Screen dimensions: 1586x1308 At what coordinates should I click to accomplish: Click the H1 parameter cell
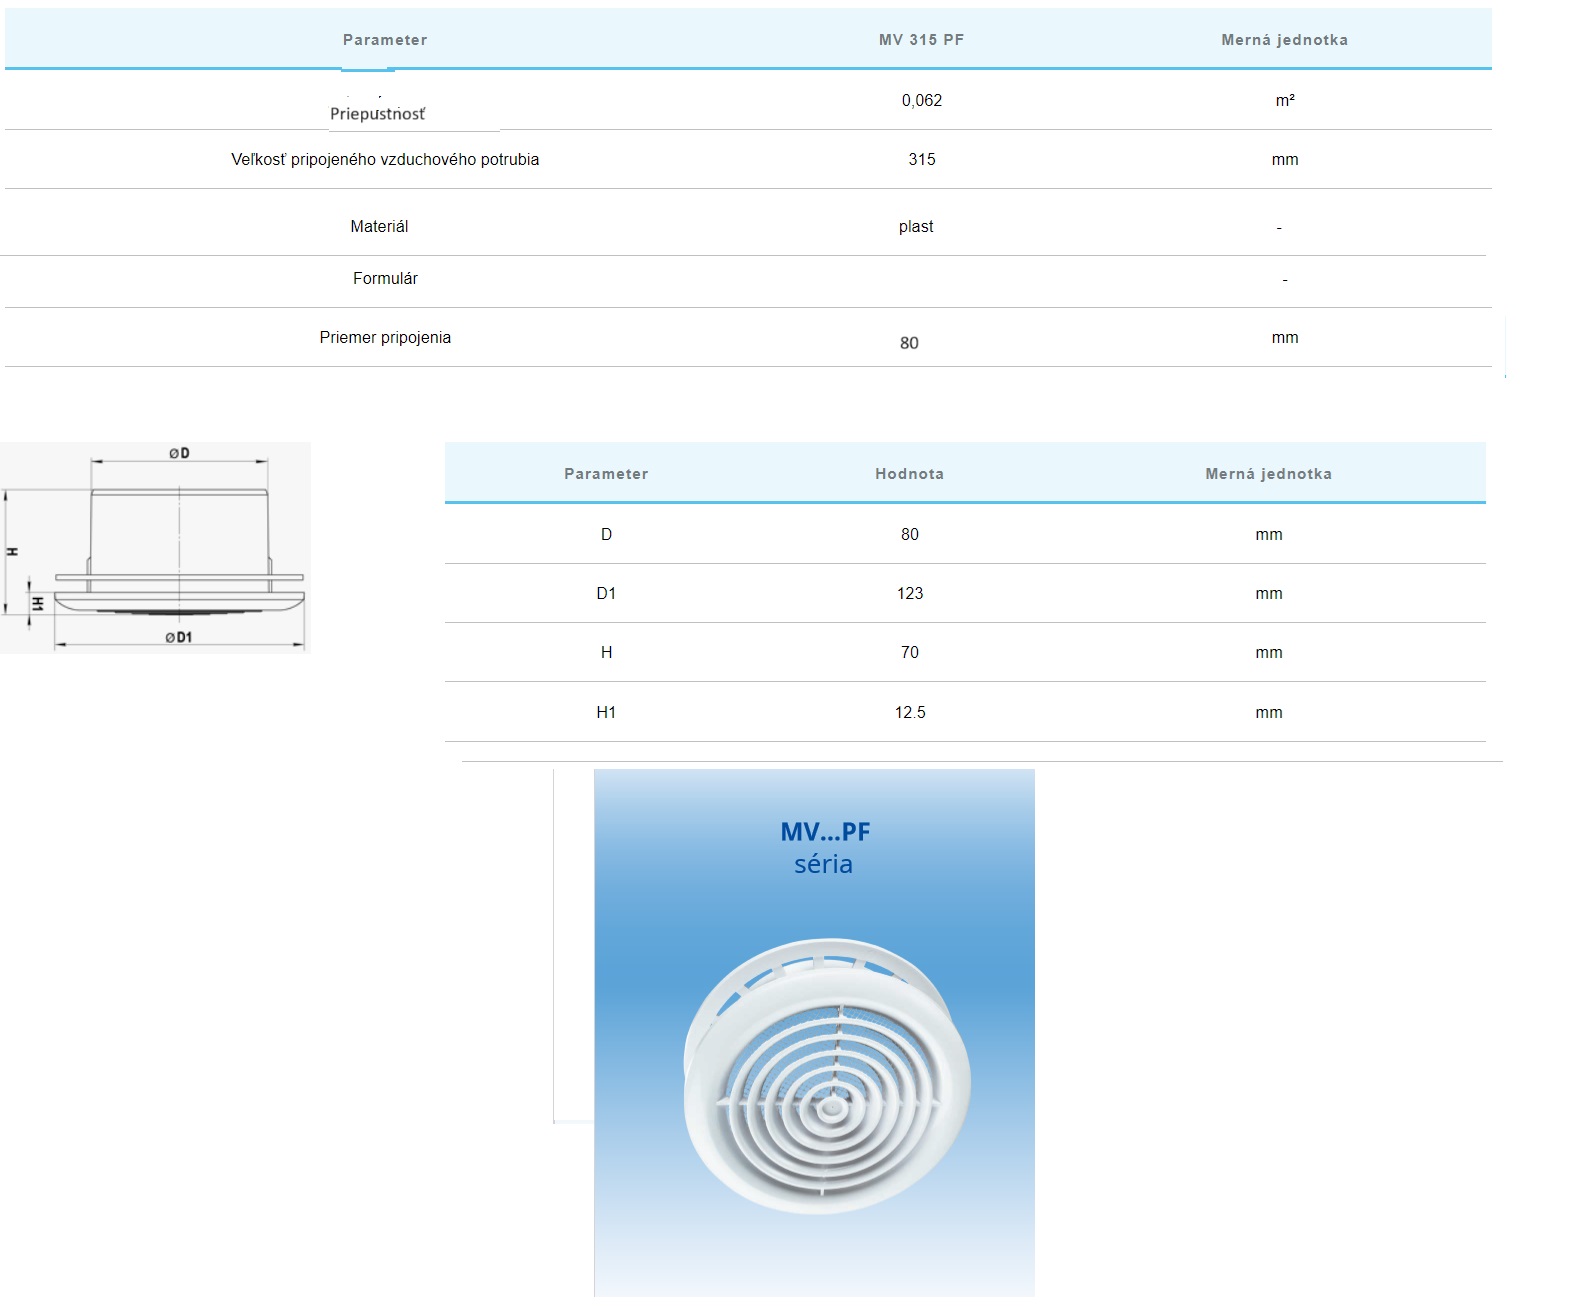click(606, 712)
